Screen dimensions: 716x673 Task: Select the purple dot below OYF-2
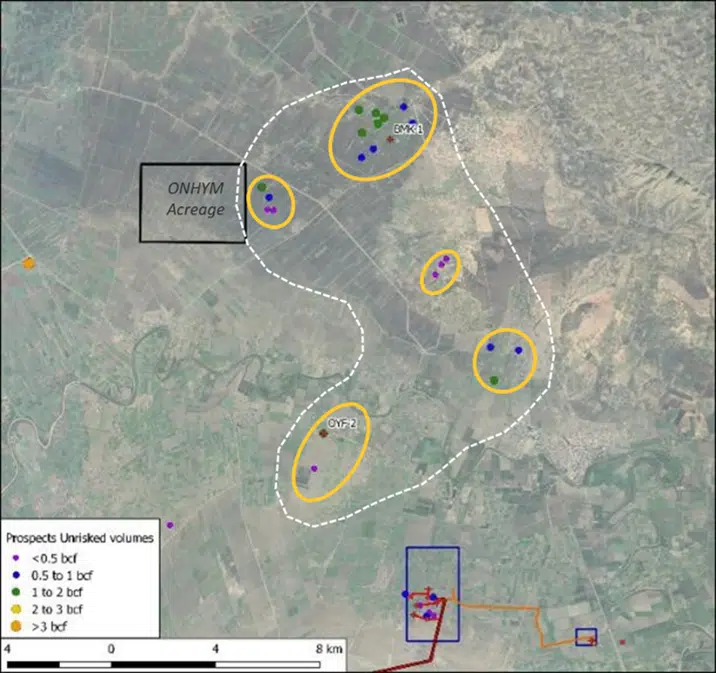pos(313,468)
